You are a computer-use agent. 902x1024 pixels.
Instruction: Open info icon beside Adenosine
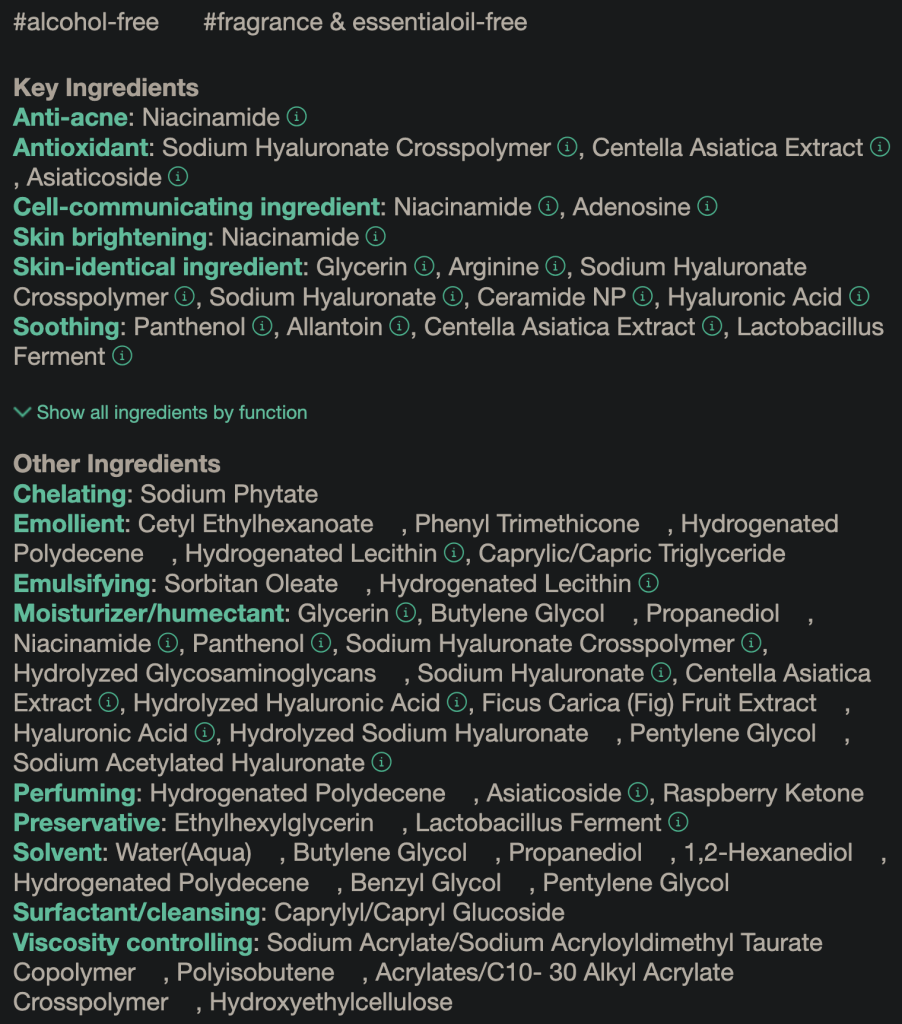click(707, 207)
